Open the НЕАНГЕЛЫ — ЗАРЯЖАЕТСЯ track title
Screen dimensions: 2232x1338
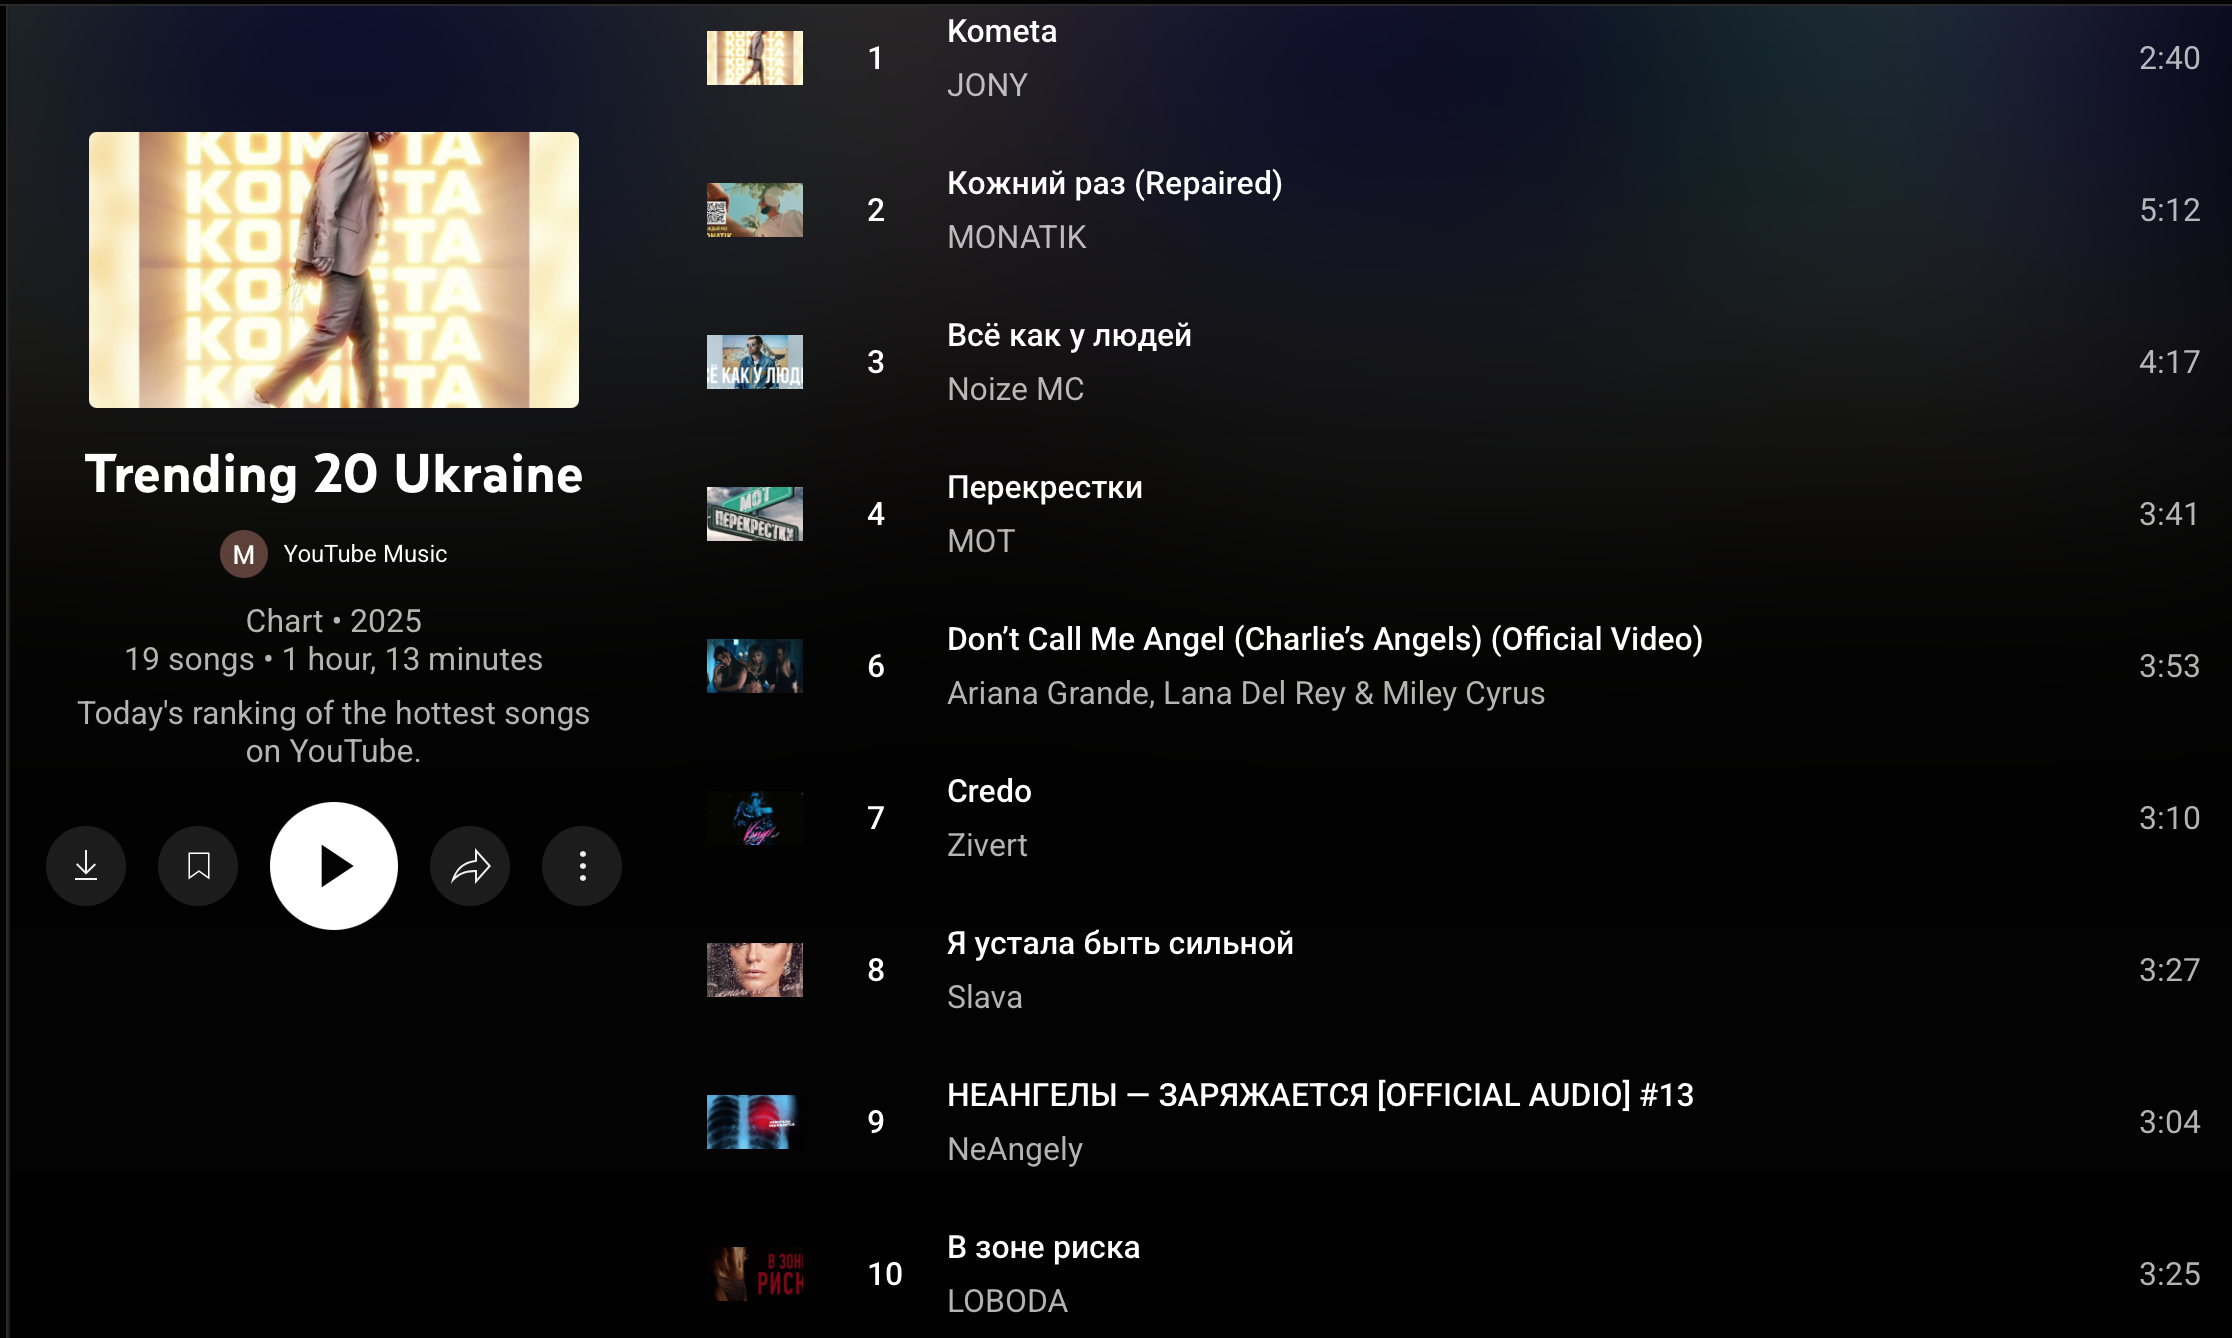[1320, 1095]
